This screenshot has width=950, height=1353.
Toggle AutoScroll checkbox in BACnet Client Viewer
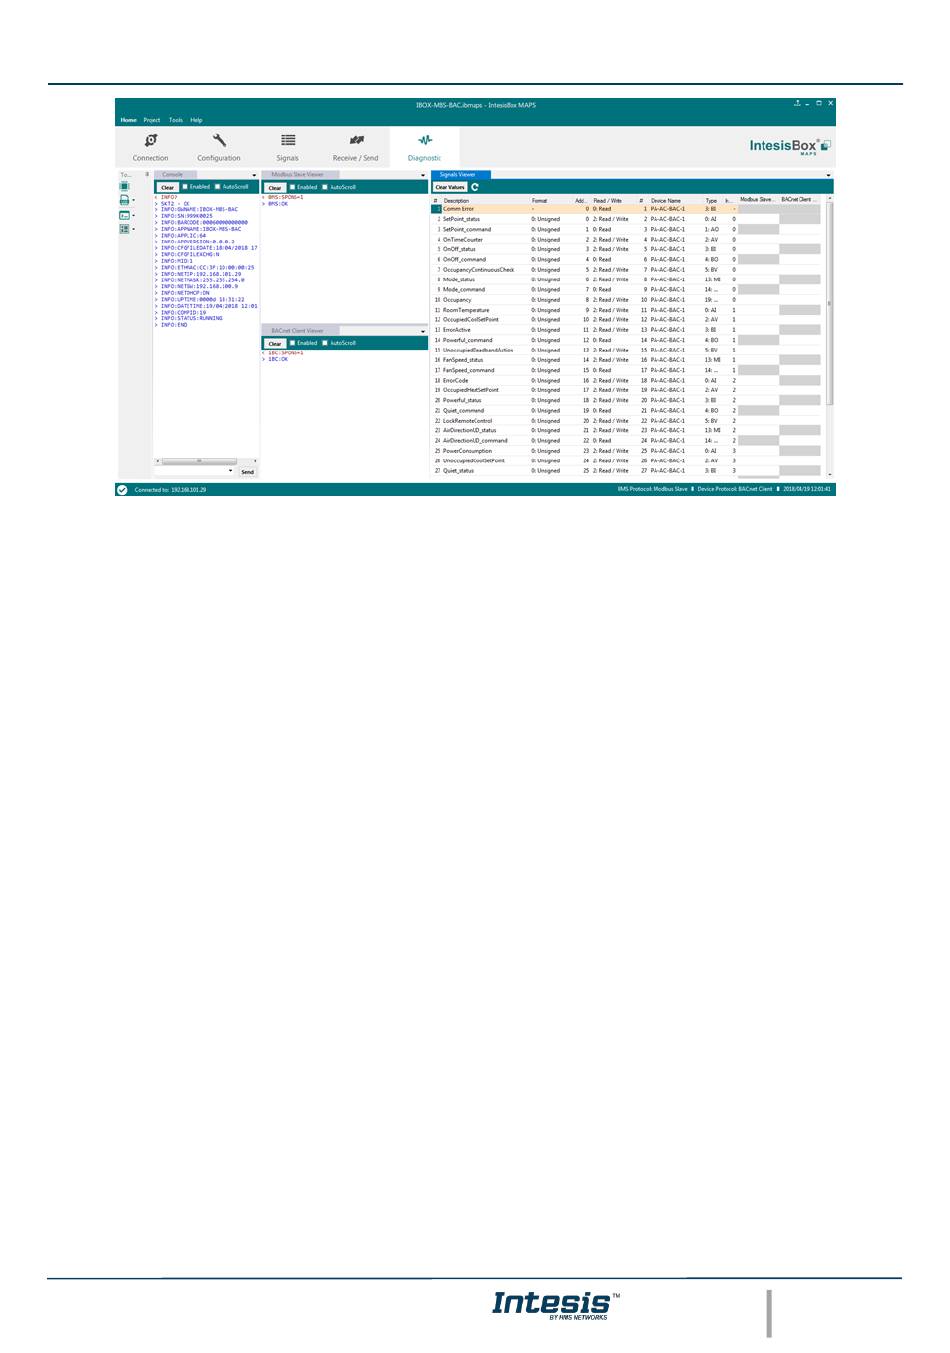pos(325,343)
